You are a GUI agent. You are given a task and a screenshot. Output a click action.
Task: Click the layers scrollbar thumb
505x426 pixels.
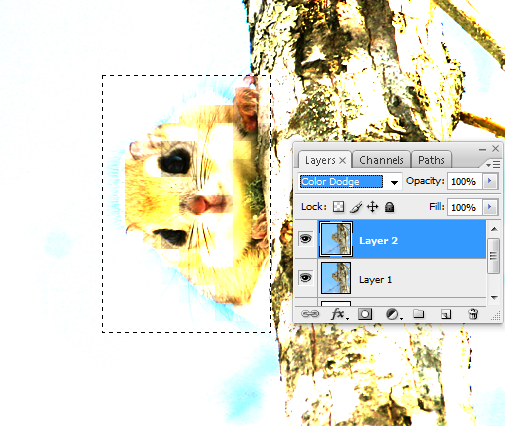(494, 256)
